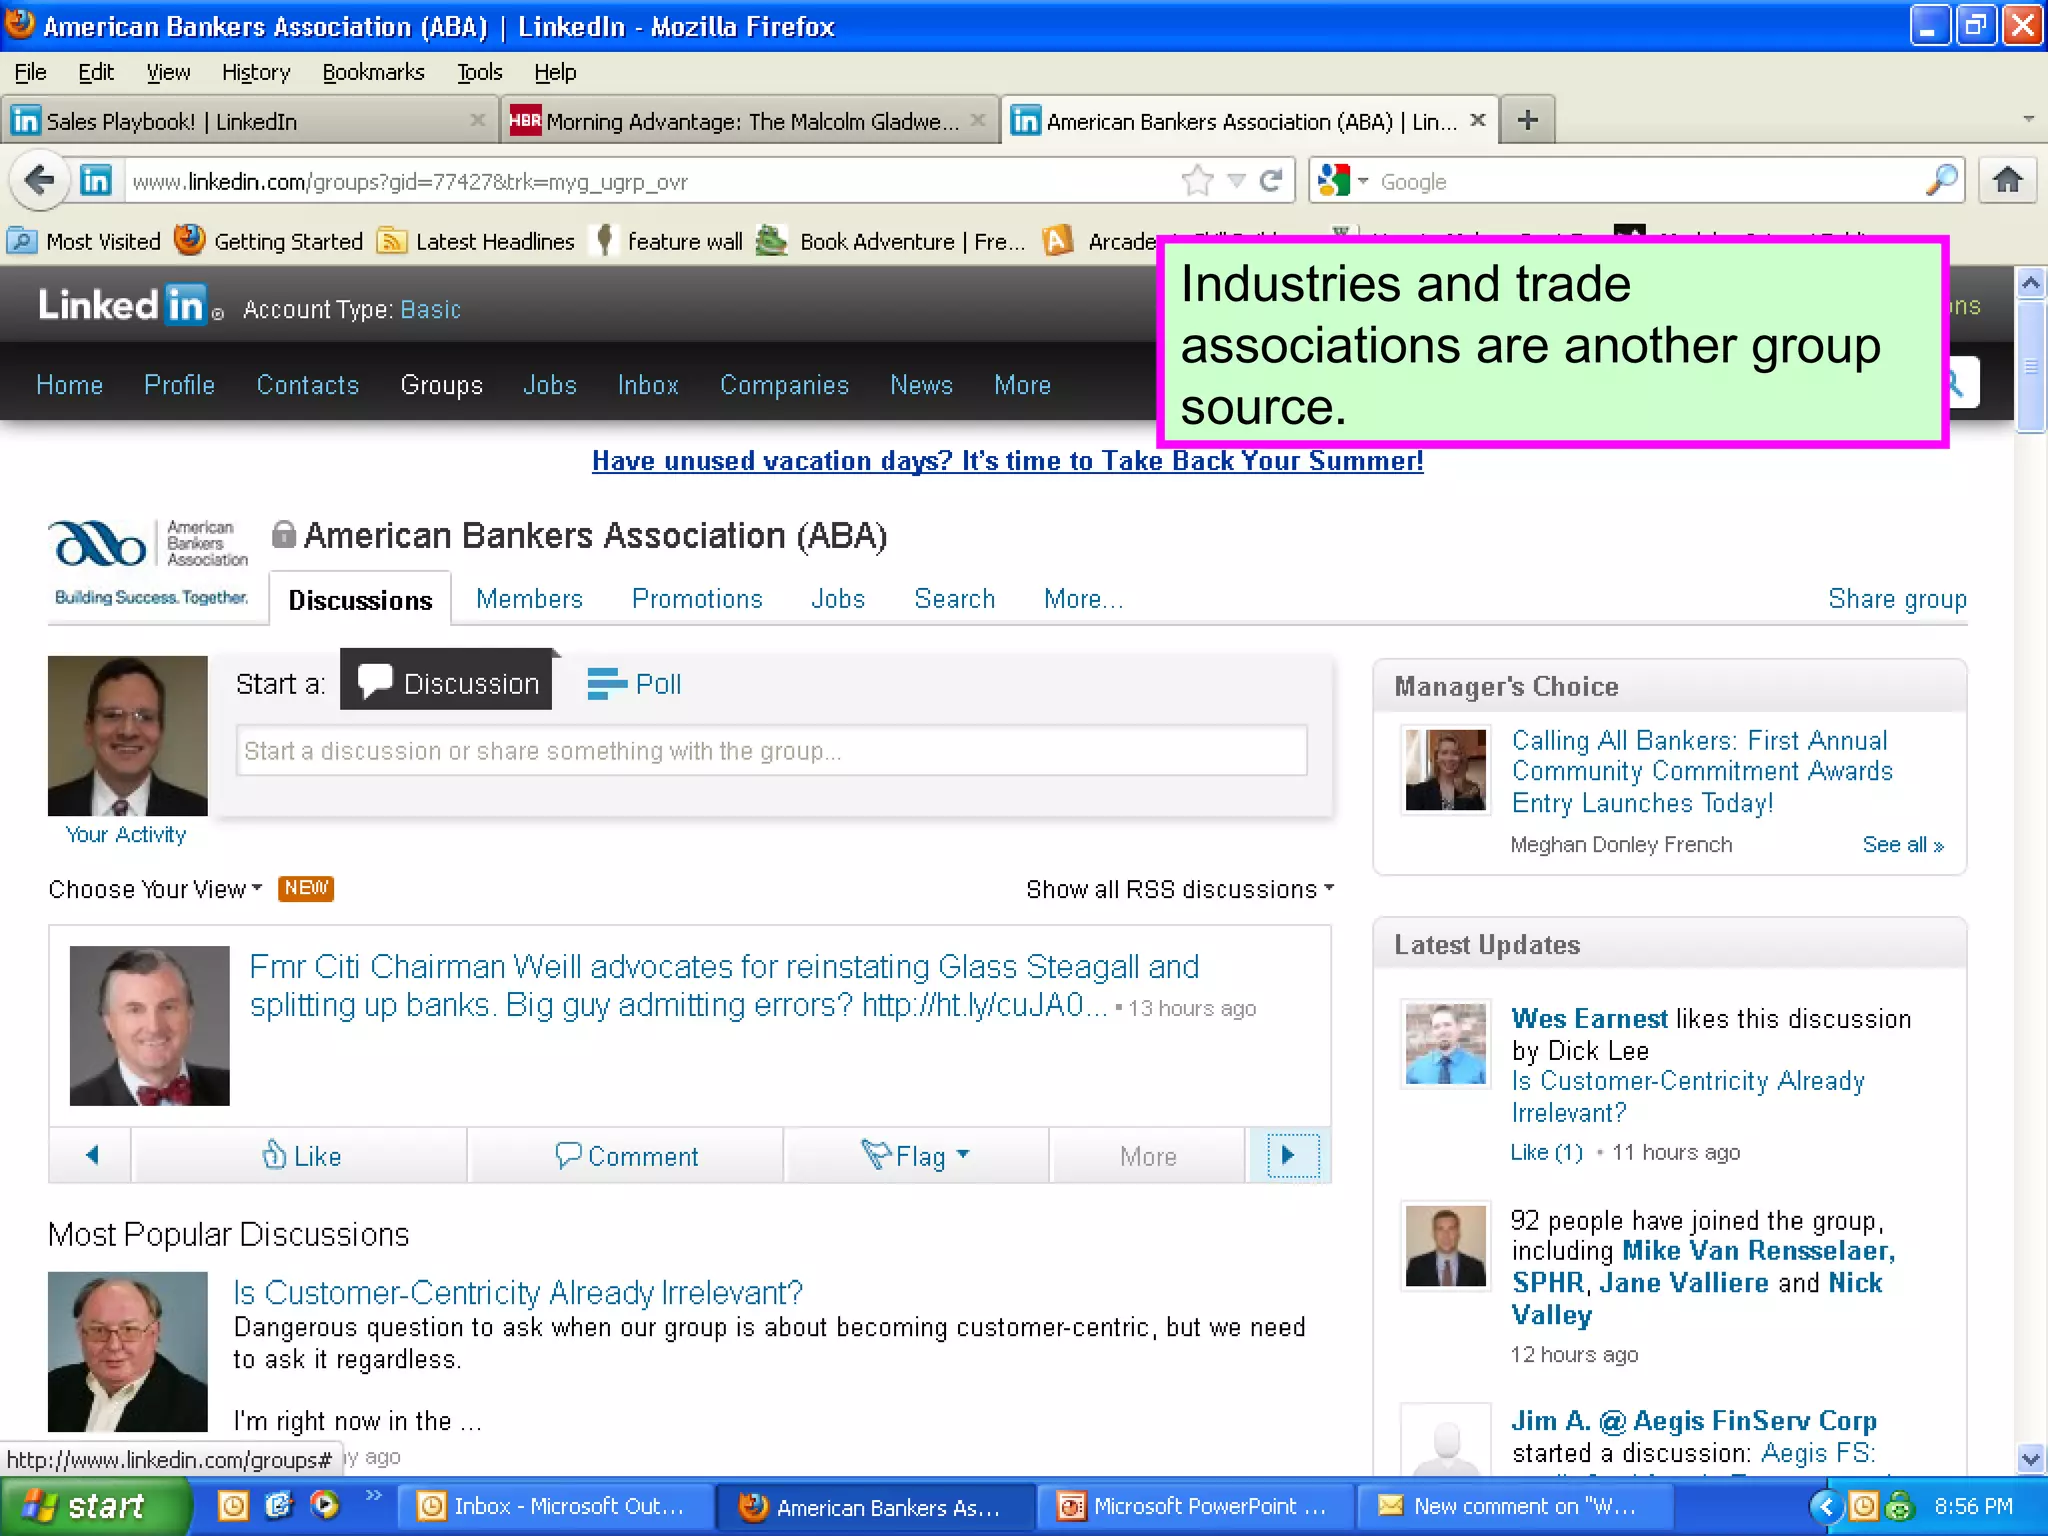Click the reload page icon in address bar
This screenshot has height=1536, width=2048.
pyautogui.click(x=1270, y=181)
